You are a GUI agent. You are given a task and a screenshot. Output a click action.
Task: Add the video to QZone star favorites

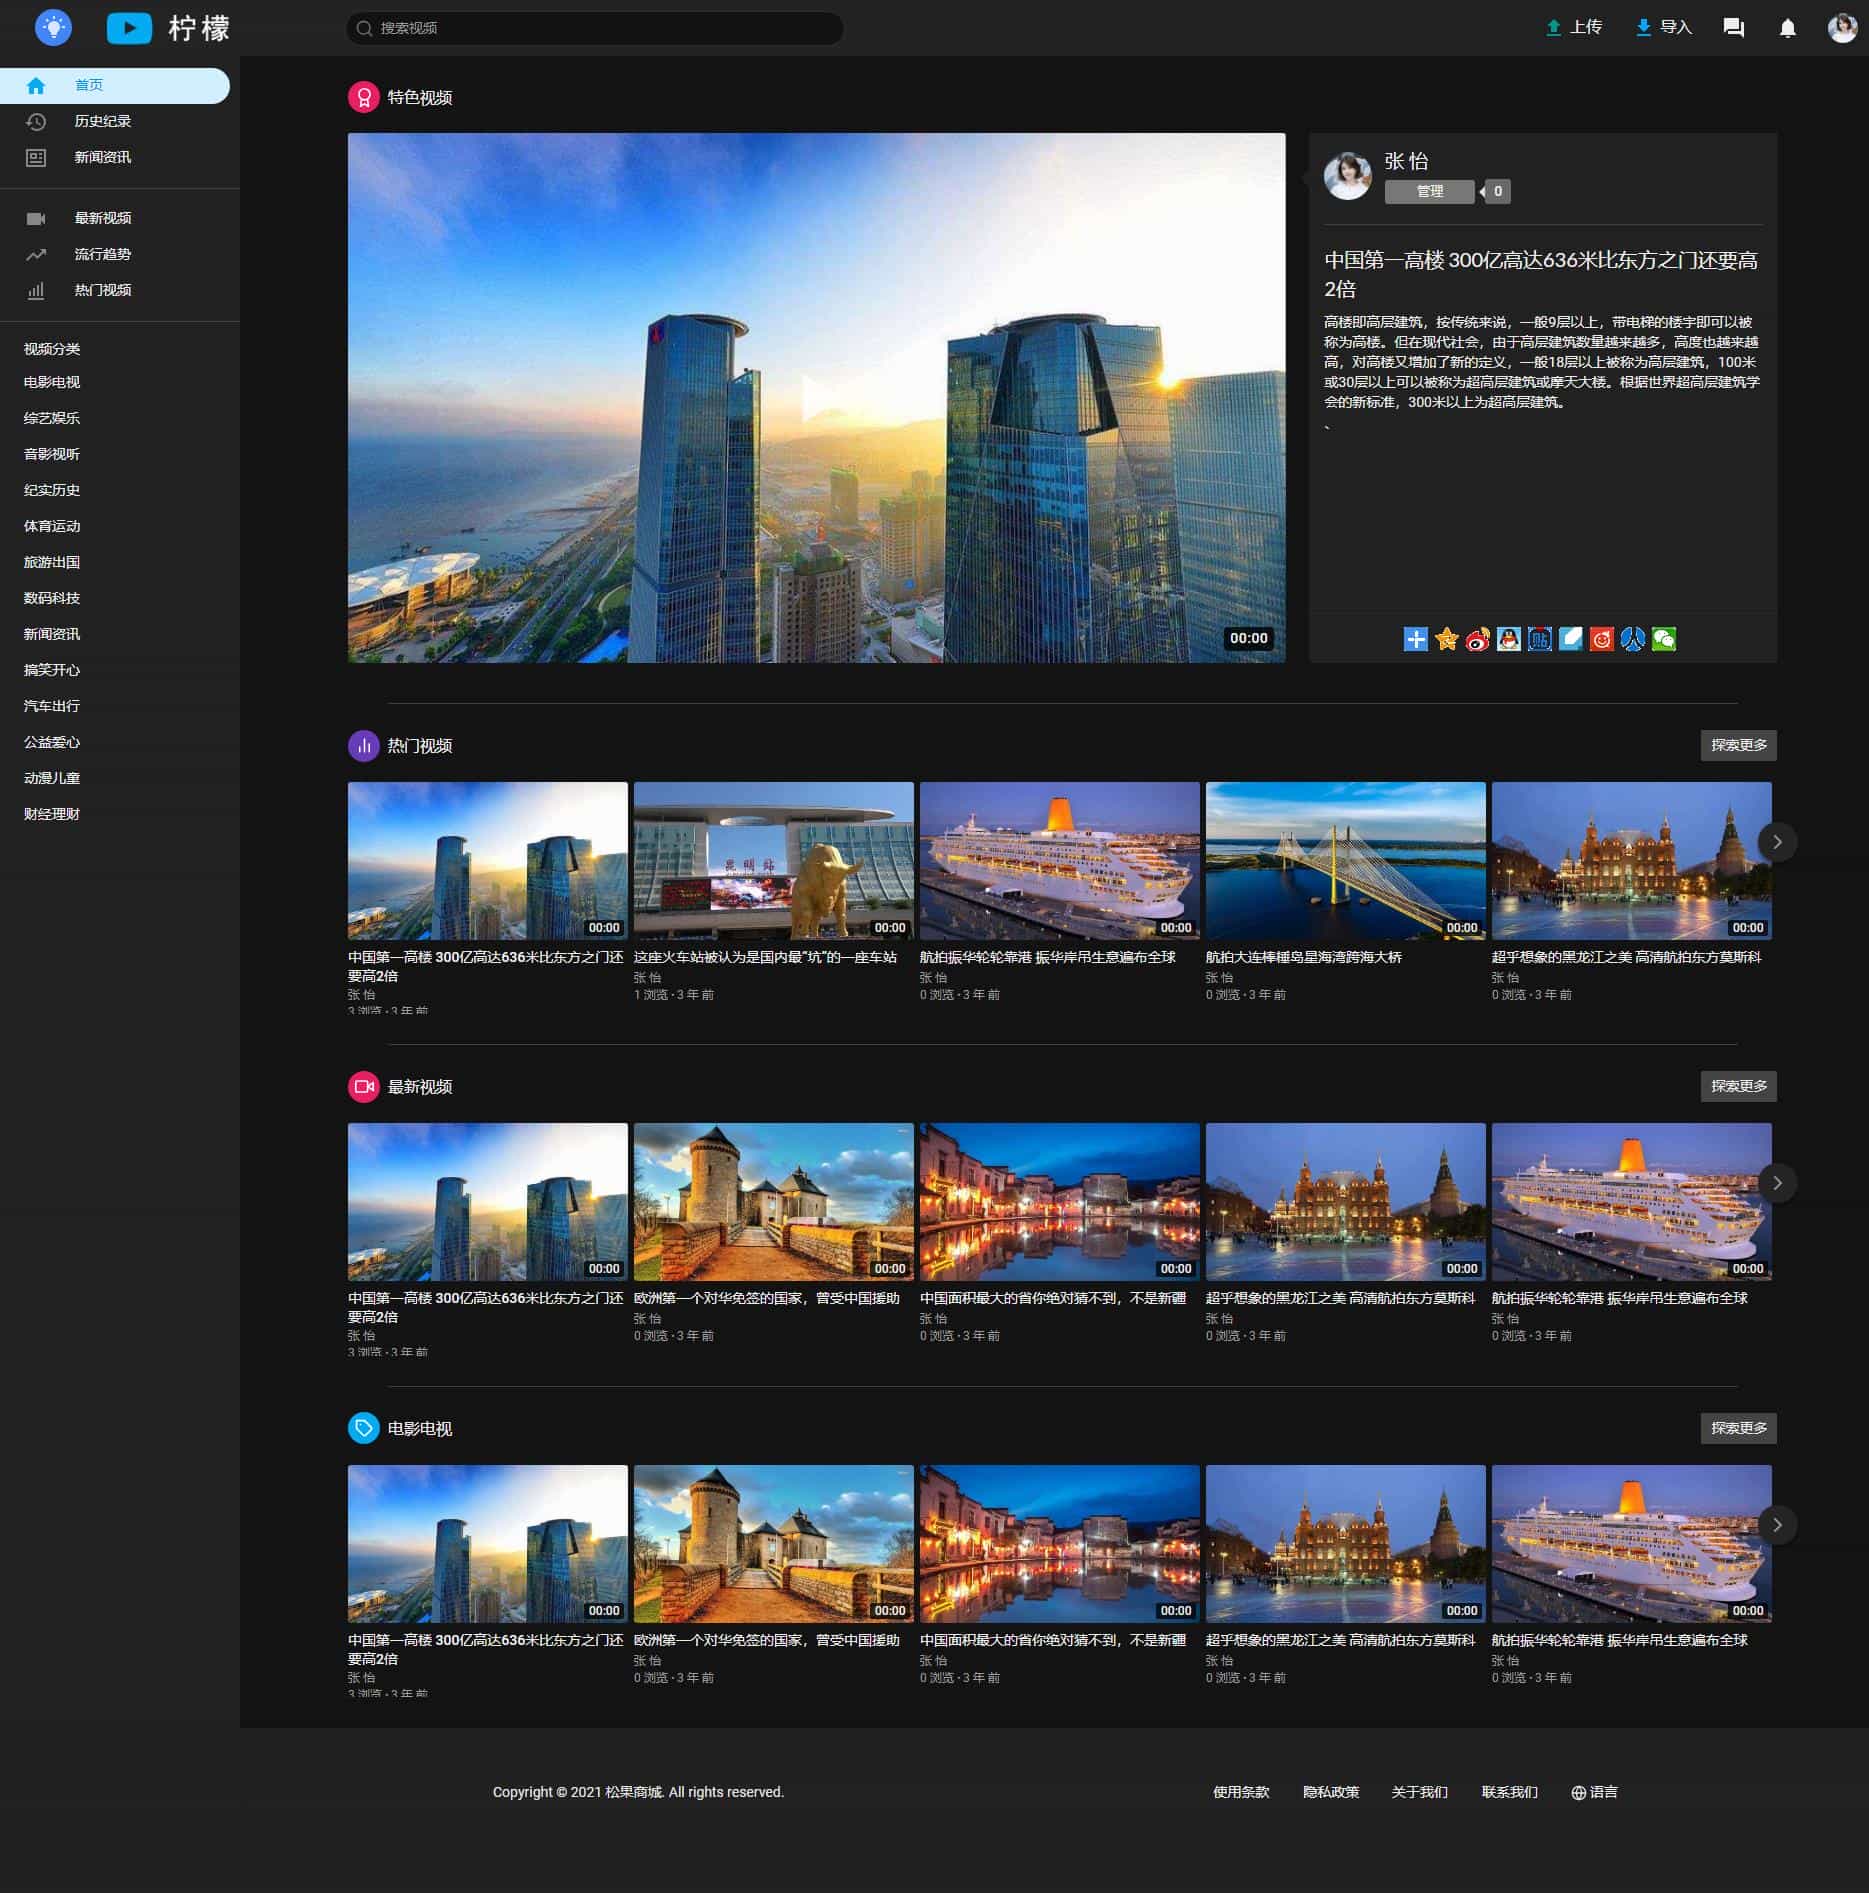click(1446, 639)
